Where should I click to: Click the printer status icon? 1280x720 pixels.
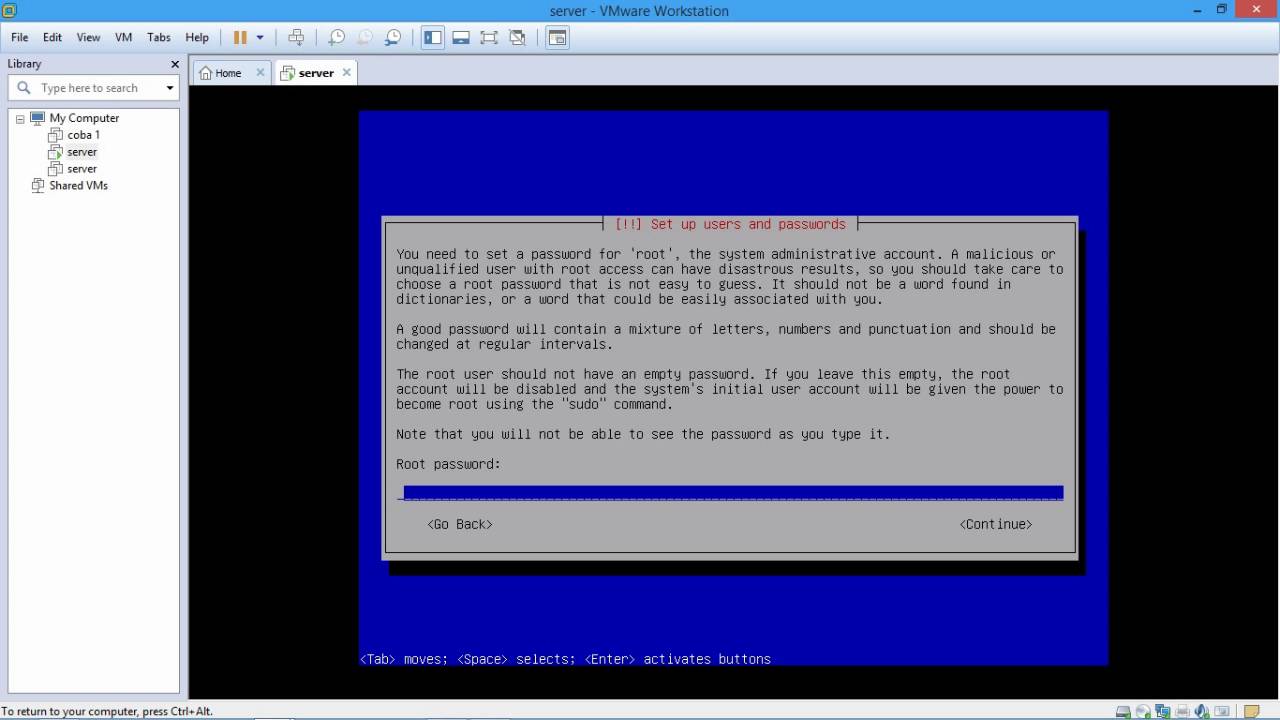[x=1182, y=711]
